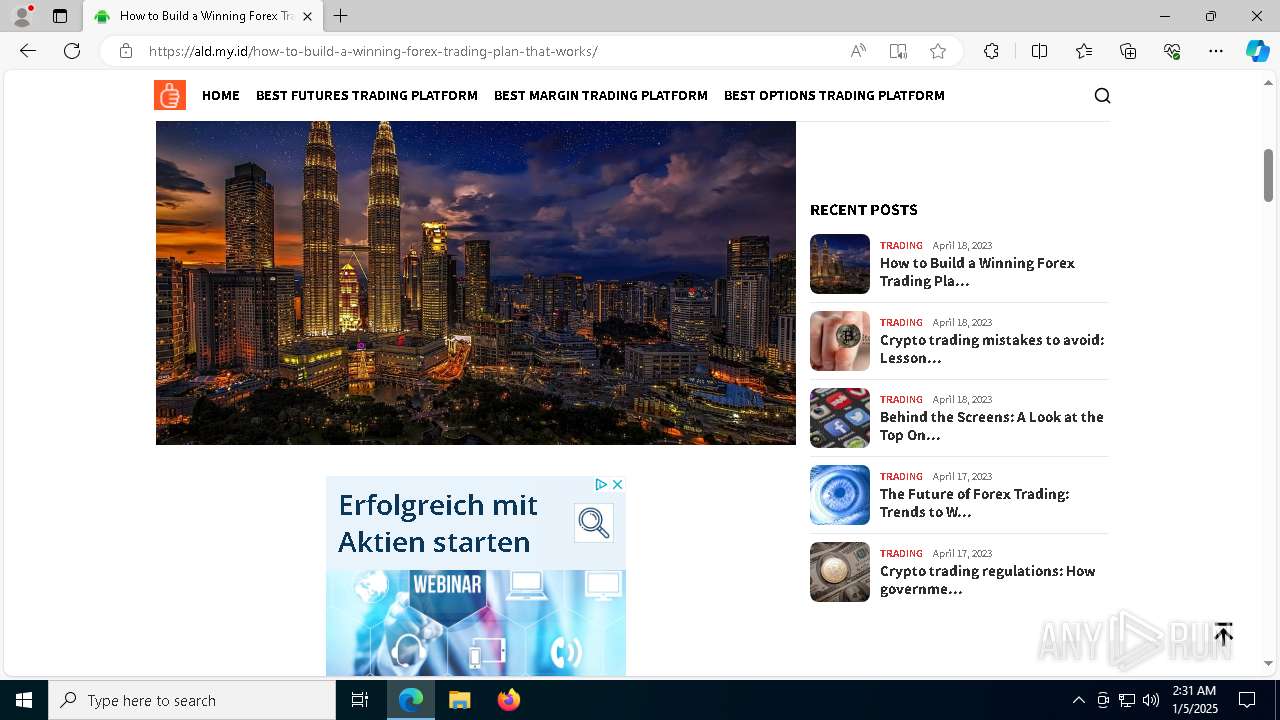Launch File Explorer from taskbar

pyautogui.click(x=459, y=700)
